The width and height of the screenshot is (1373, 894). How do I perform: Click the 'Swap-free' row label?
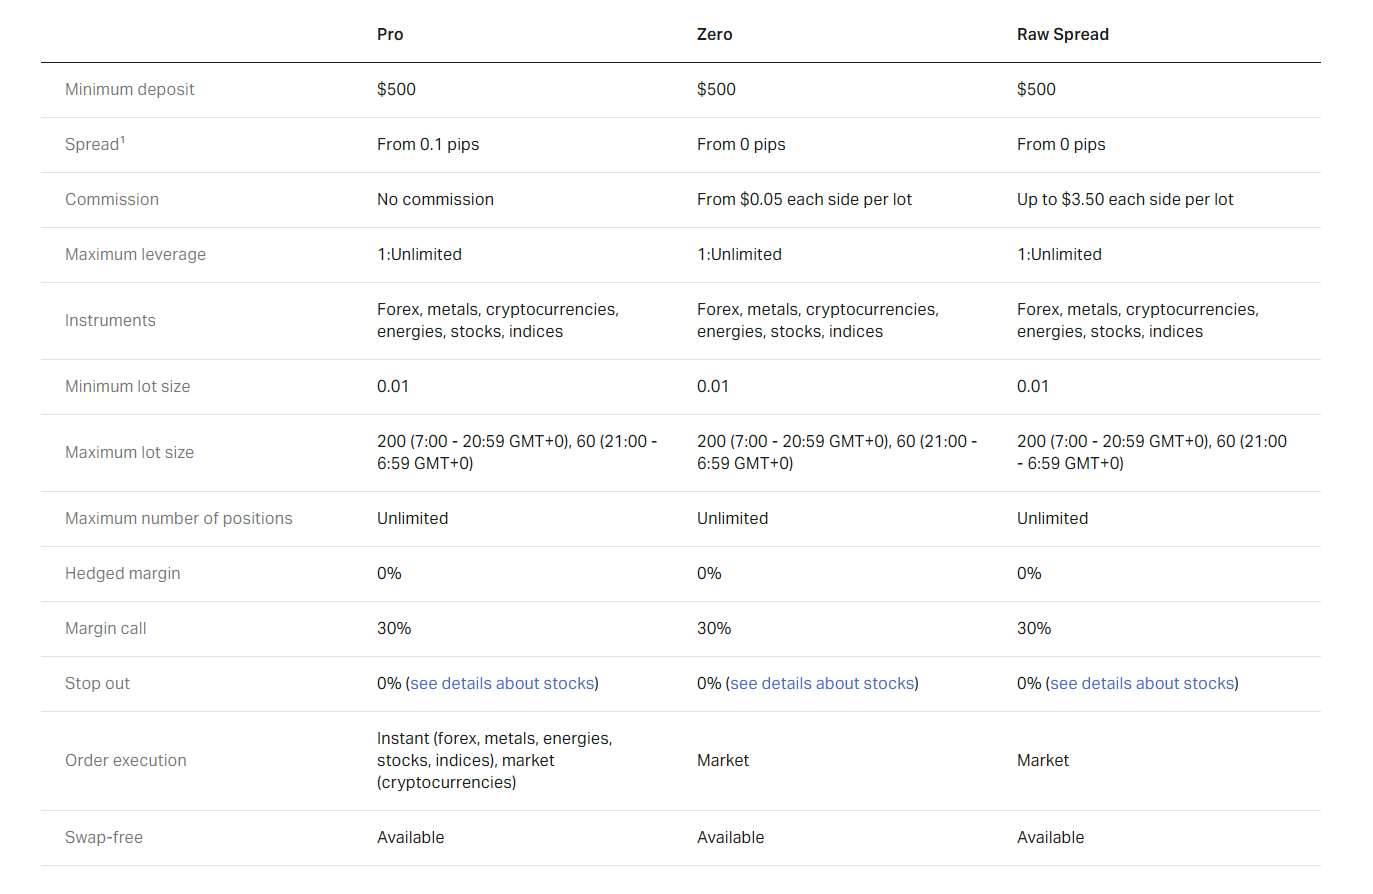pyautogui.click(x=104, y=837)
